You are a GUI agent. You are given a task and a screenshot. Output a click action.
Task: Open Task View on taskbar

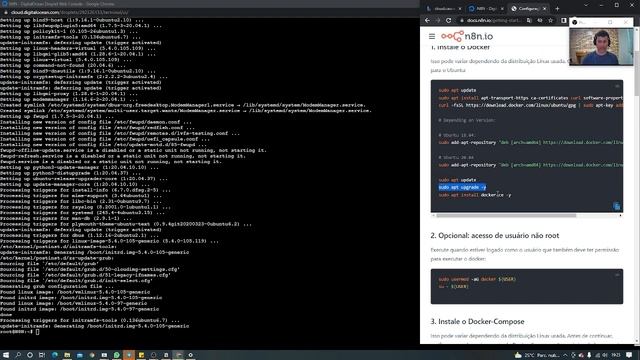tap(42, 355)
